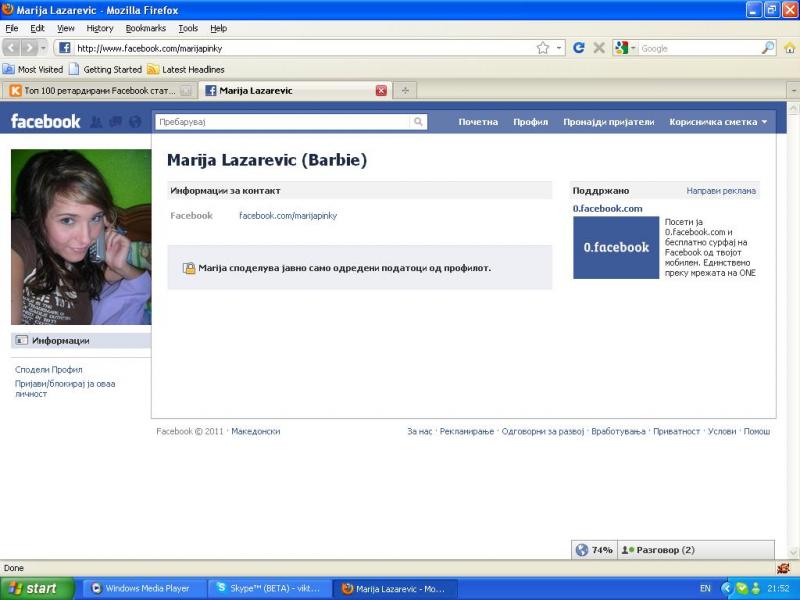Switch to the Топ 100 Facebook статуси tab

[x=99, y=91]
